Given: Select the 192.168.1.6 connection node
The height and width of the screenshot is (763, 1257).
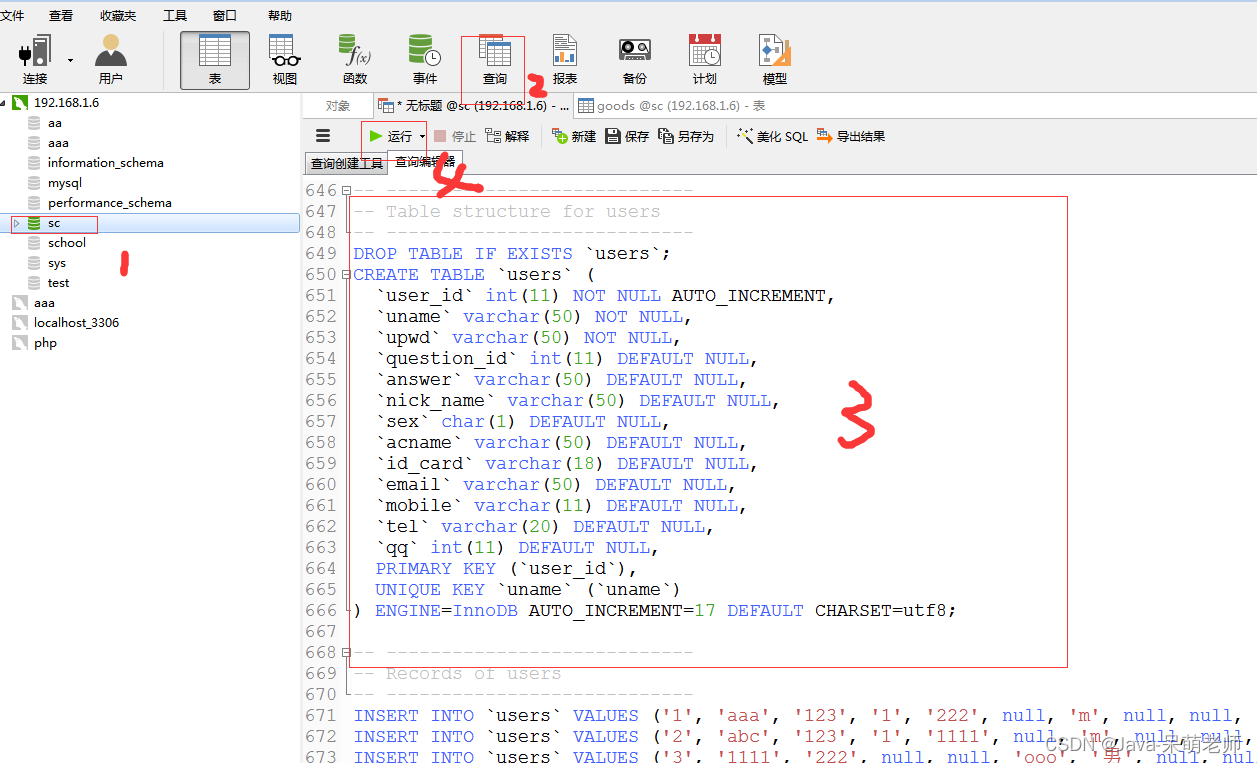Looking at the screenshot, I should [x=66, y=102].
